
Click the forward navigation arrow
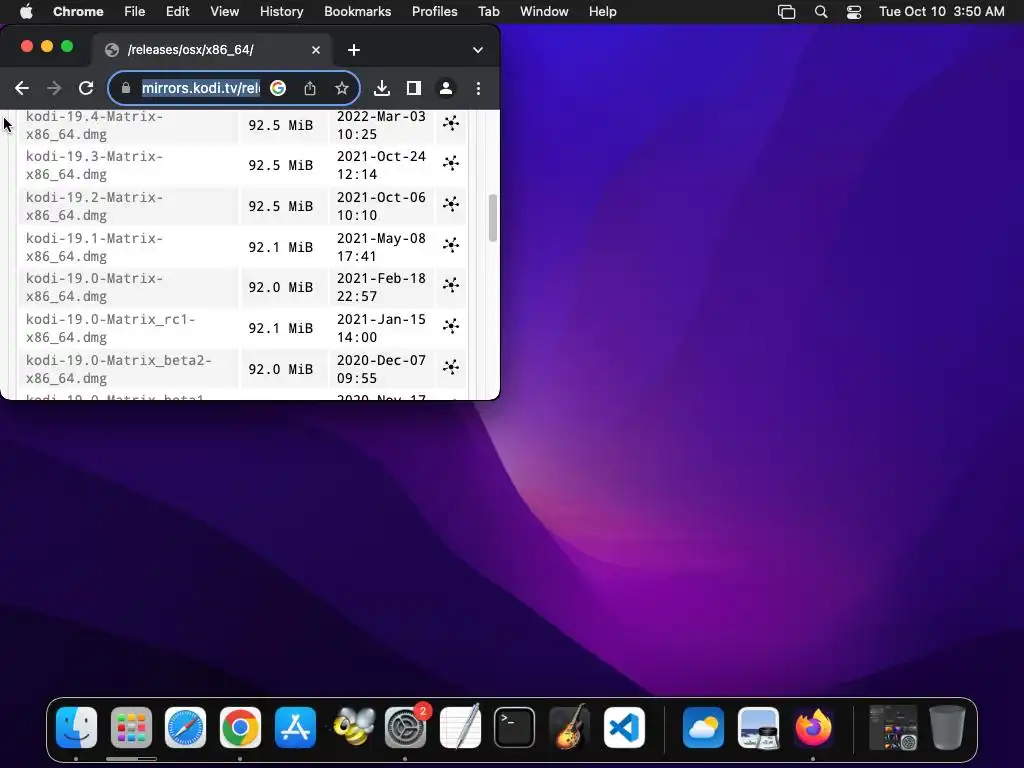click(54, 88)
